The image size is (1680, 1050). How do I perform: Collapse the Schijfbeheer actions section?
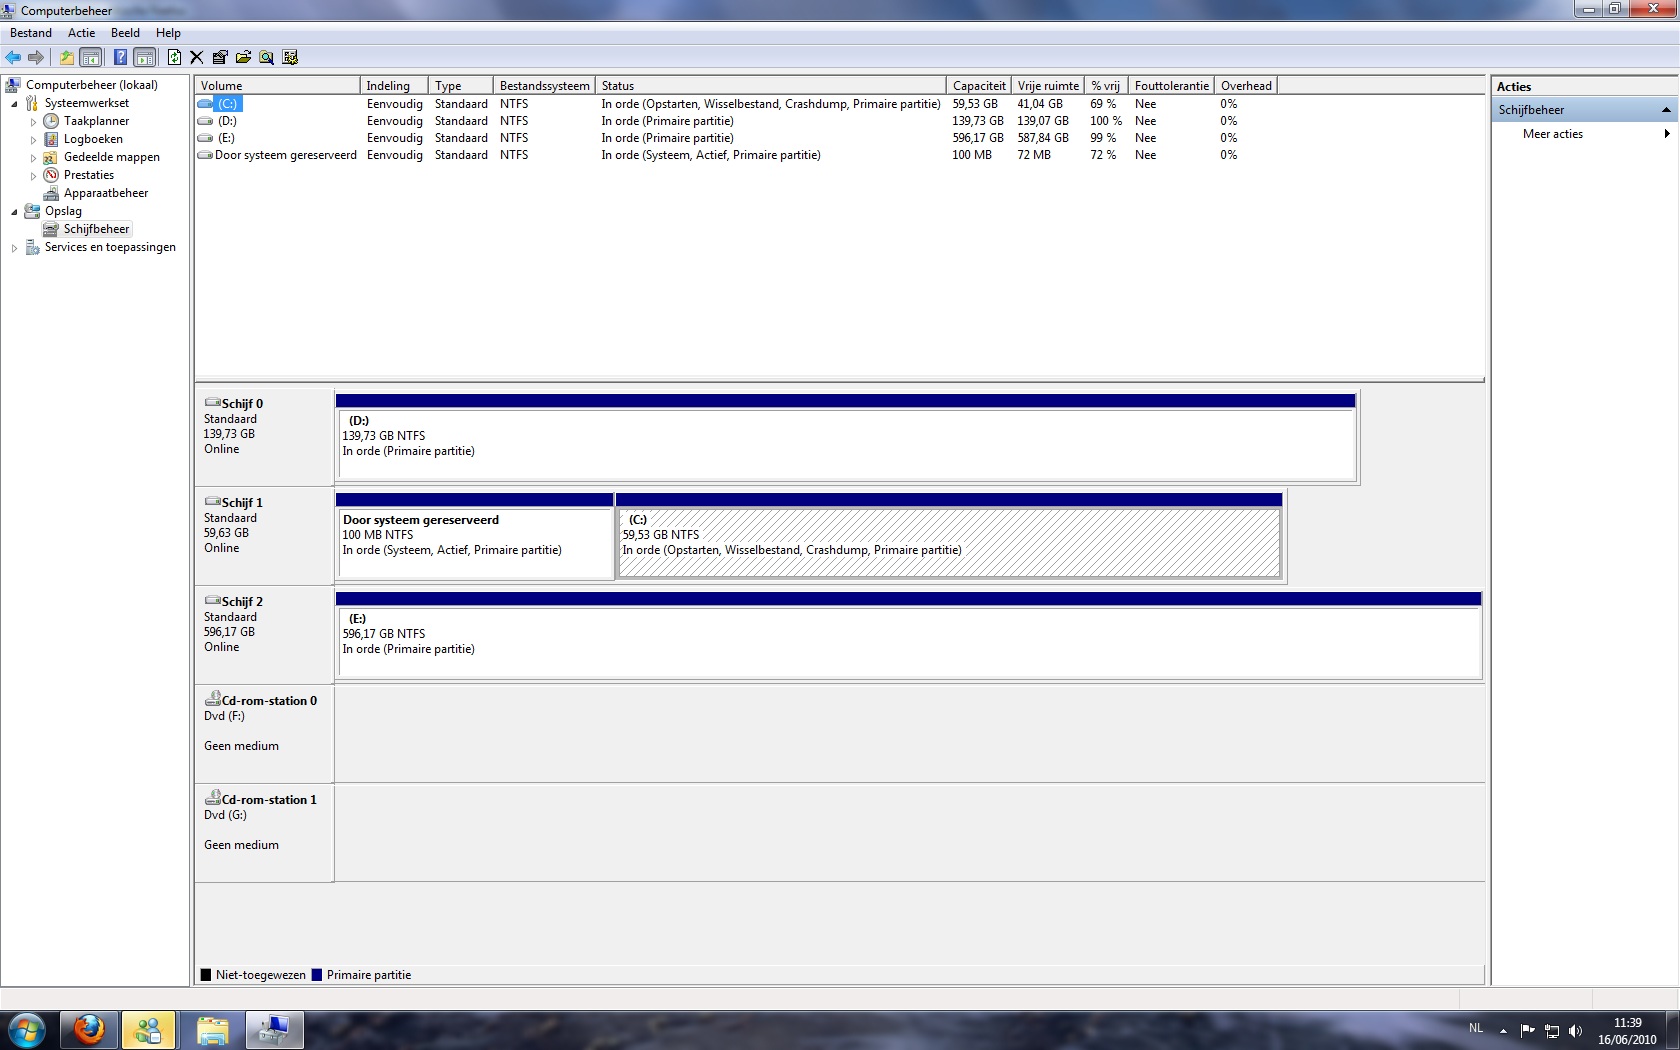(1665, 110)
